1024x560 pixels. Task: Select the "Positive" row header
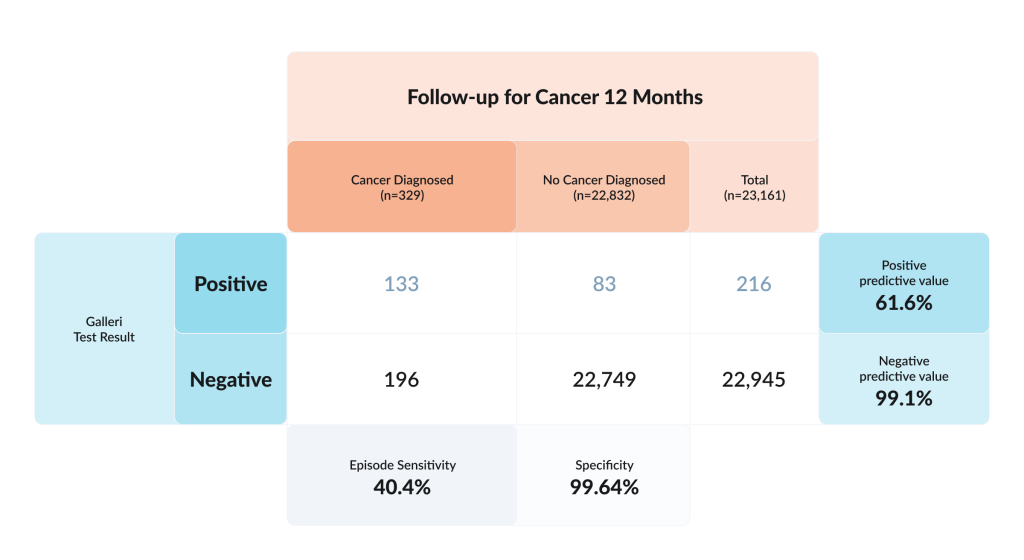click(231, 284)
